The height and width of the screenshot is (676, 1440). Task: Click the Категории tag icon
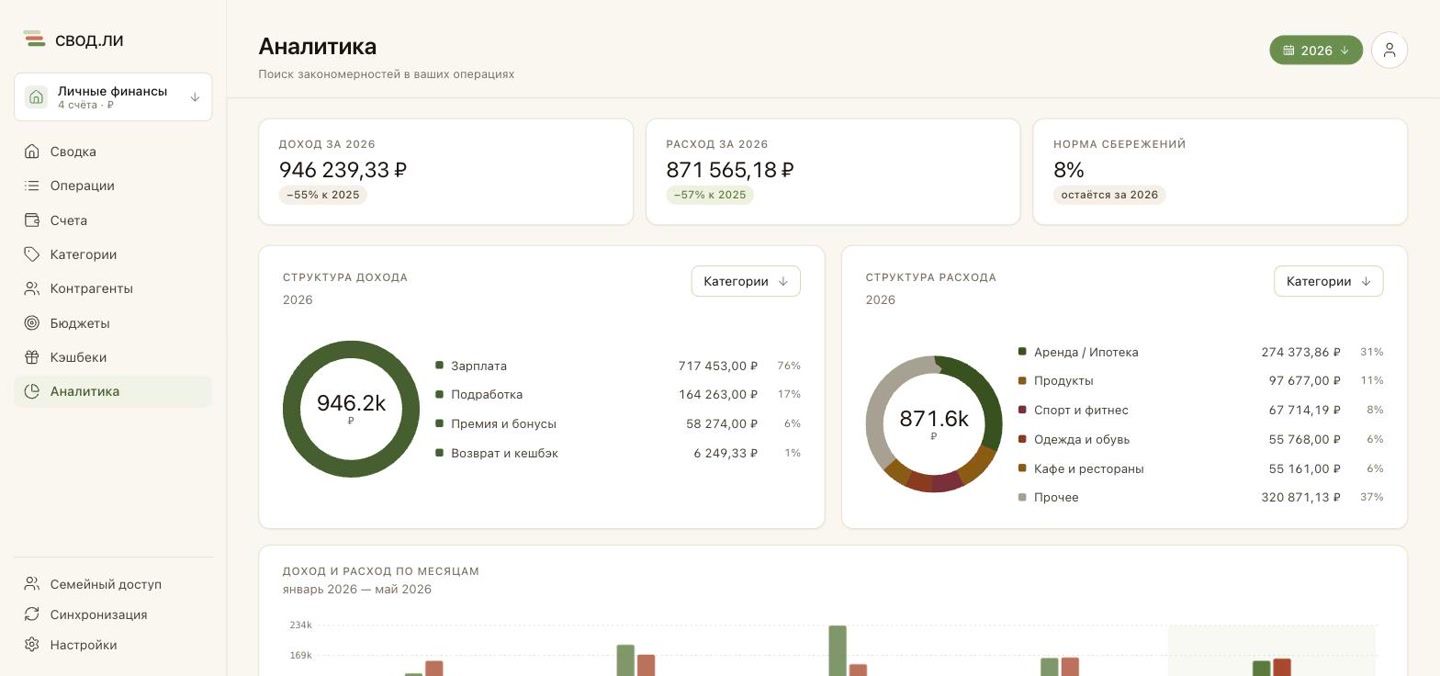(x=32, y=254)
